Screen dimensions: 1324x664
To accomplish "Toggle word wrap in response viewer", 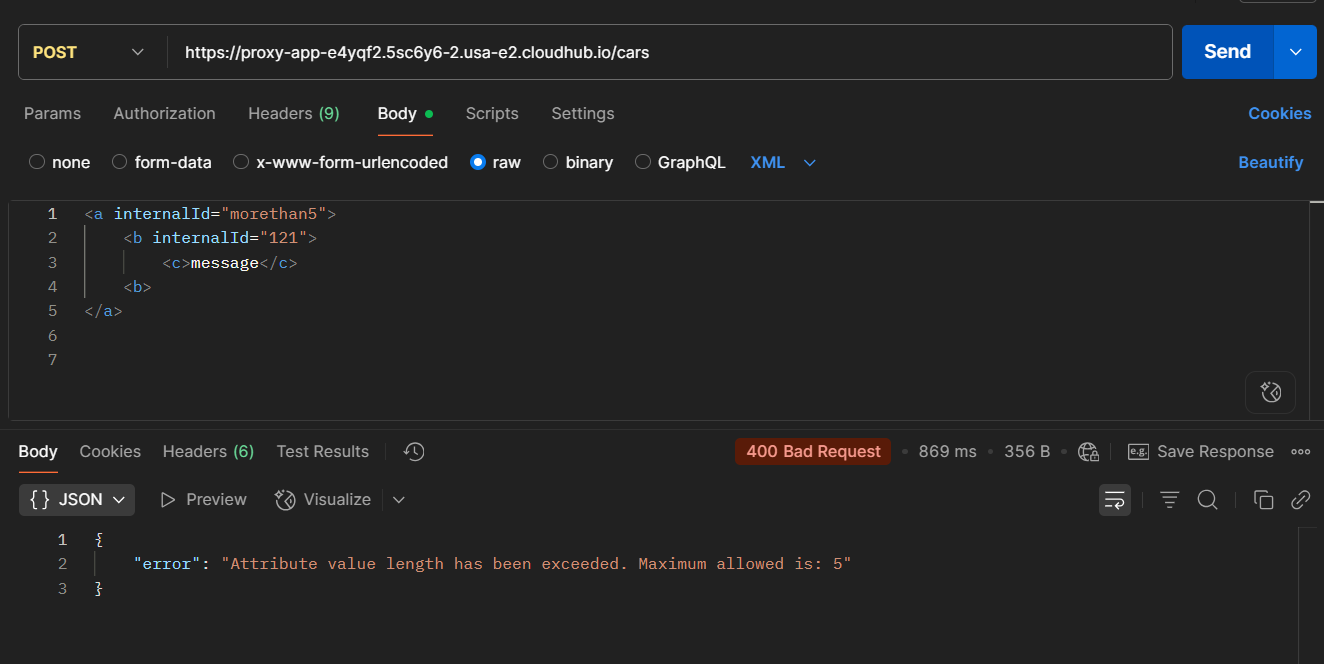I will pyautogui.click(x=1115, y=500).
